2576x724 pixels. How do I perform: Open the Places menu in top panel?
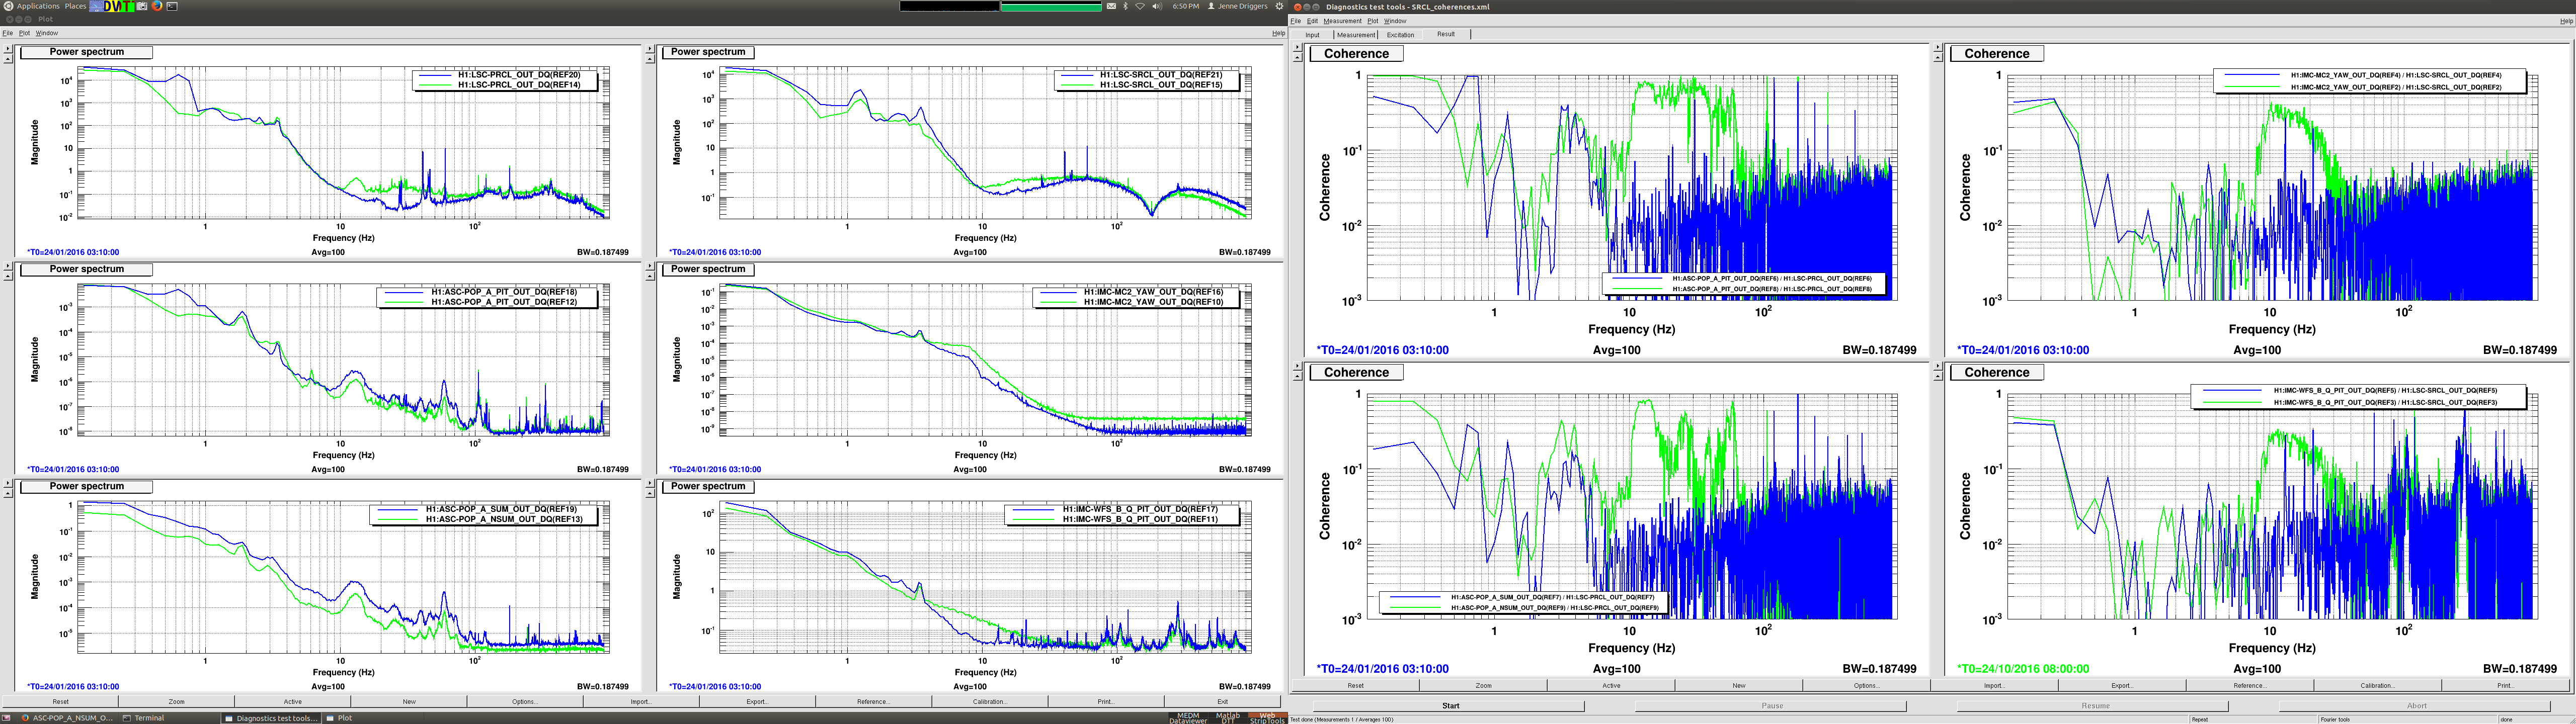(x=76, y=6)
